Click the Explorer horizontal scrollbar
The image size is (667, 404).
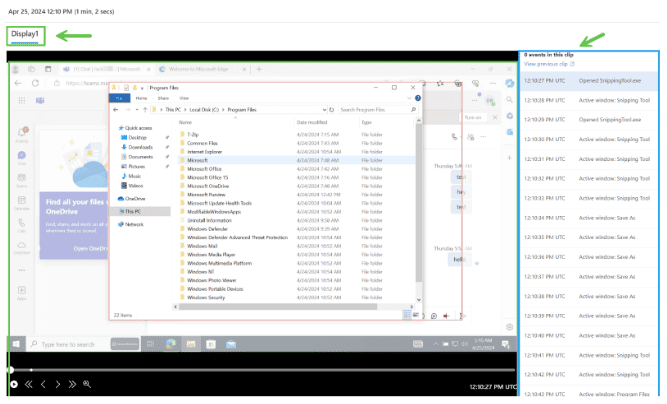tap(279, 307)
